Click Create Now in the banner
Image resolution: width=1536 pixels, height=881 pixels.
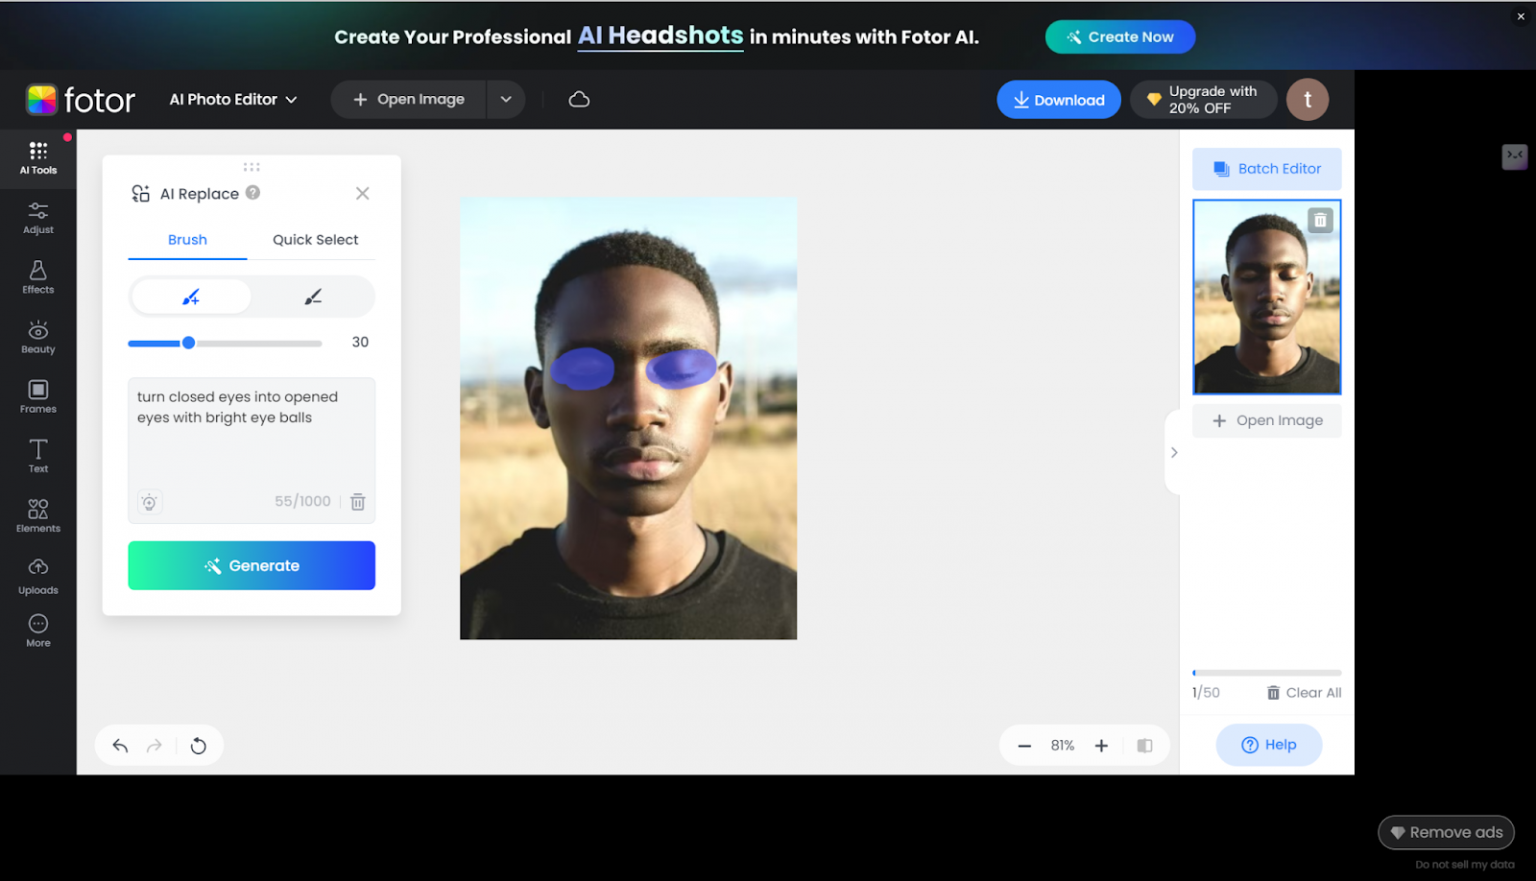(1120, 37)
